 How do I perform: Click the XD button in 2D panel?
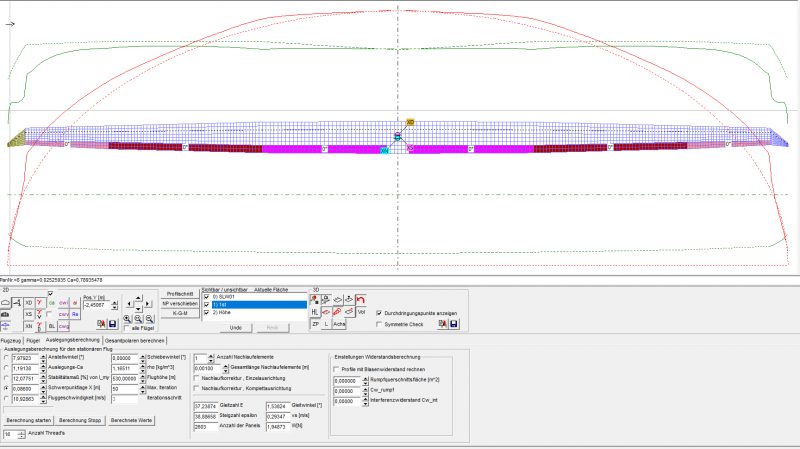tap(28, 302)
